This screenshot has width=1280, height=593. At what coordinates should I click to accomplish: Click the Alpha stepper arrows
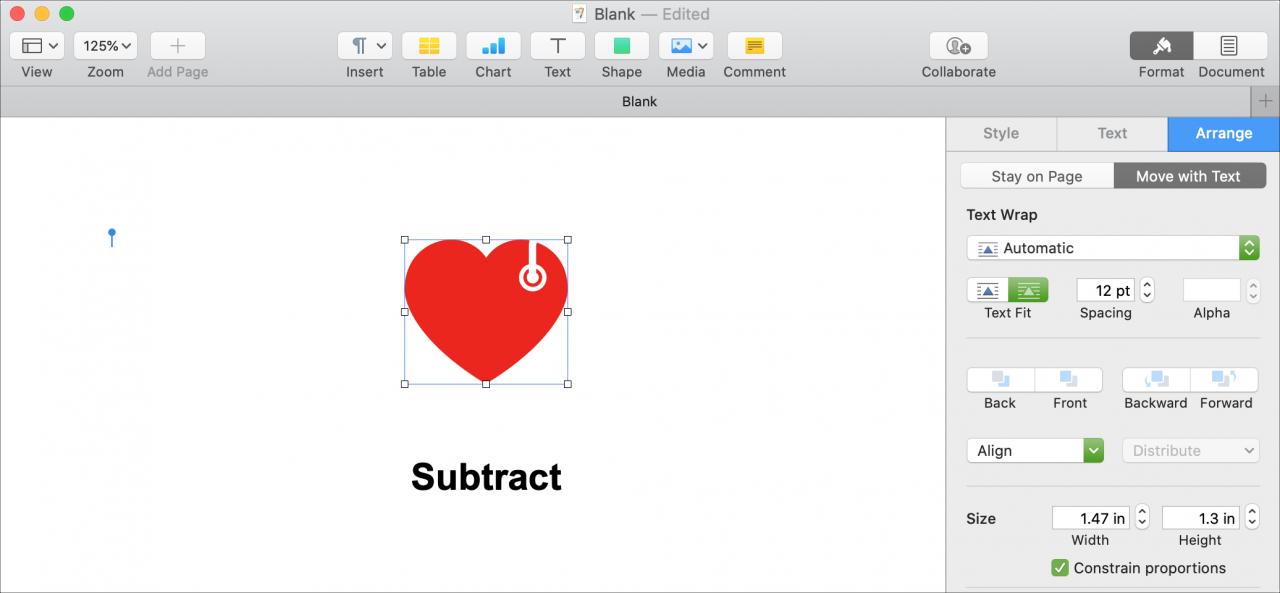(1253, 290)
